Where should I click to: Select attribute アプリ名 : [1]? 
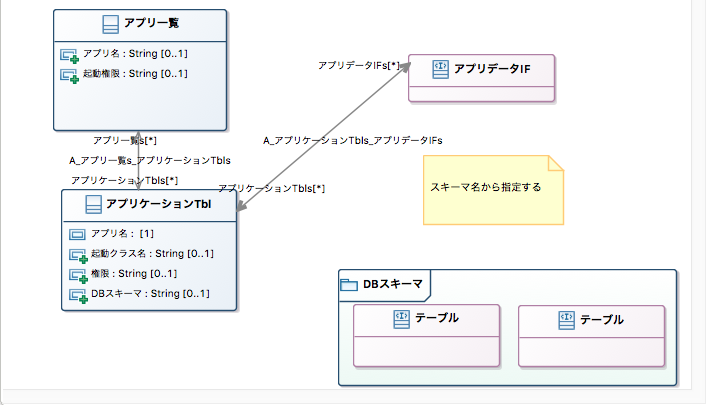tap(122, 234)
